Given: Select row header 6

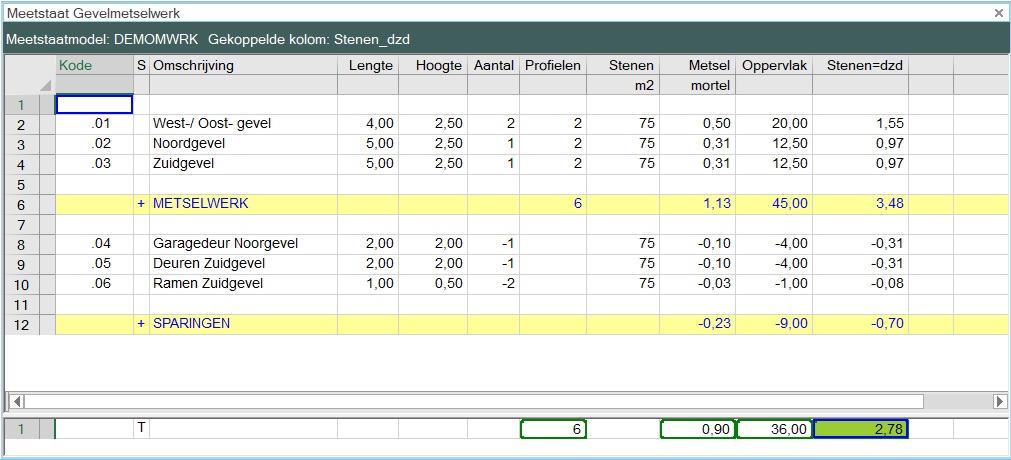Looking at the screenshot, I should (20, 205).
